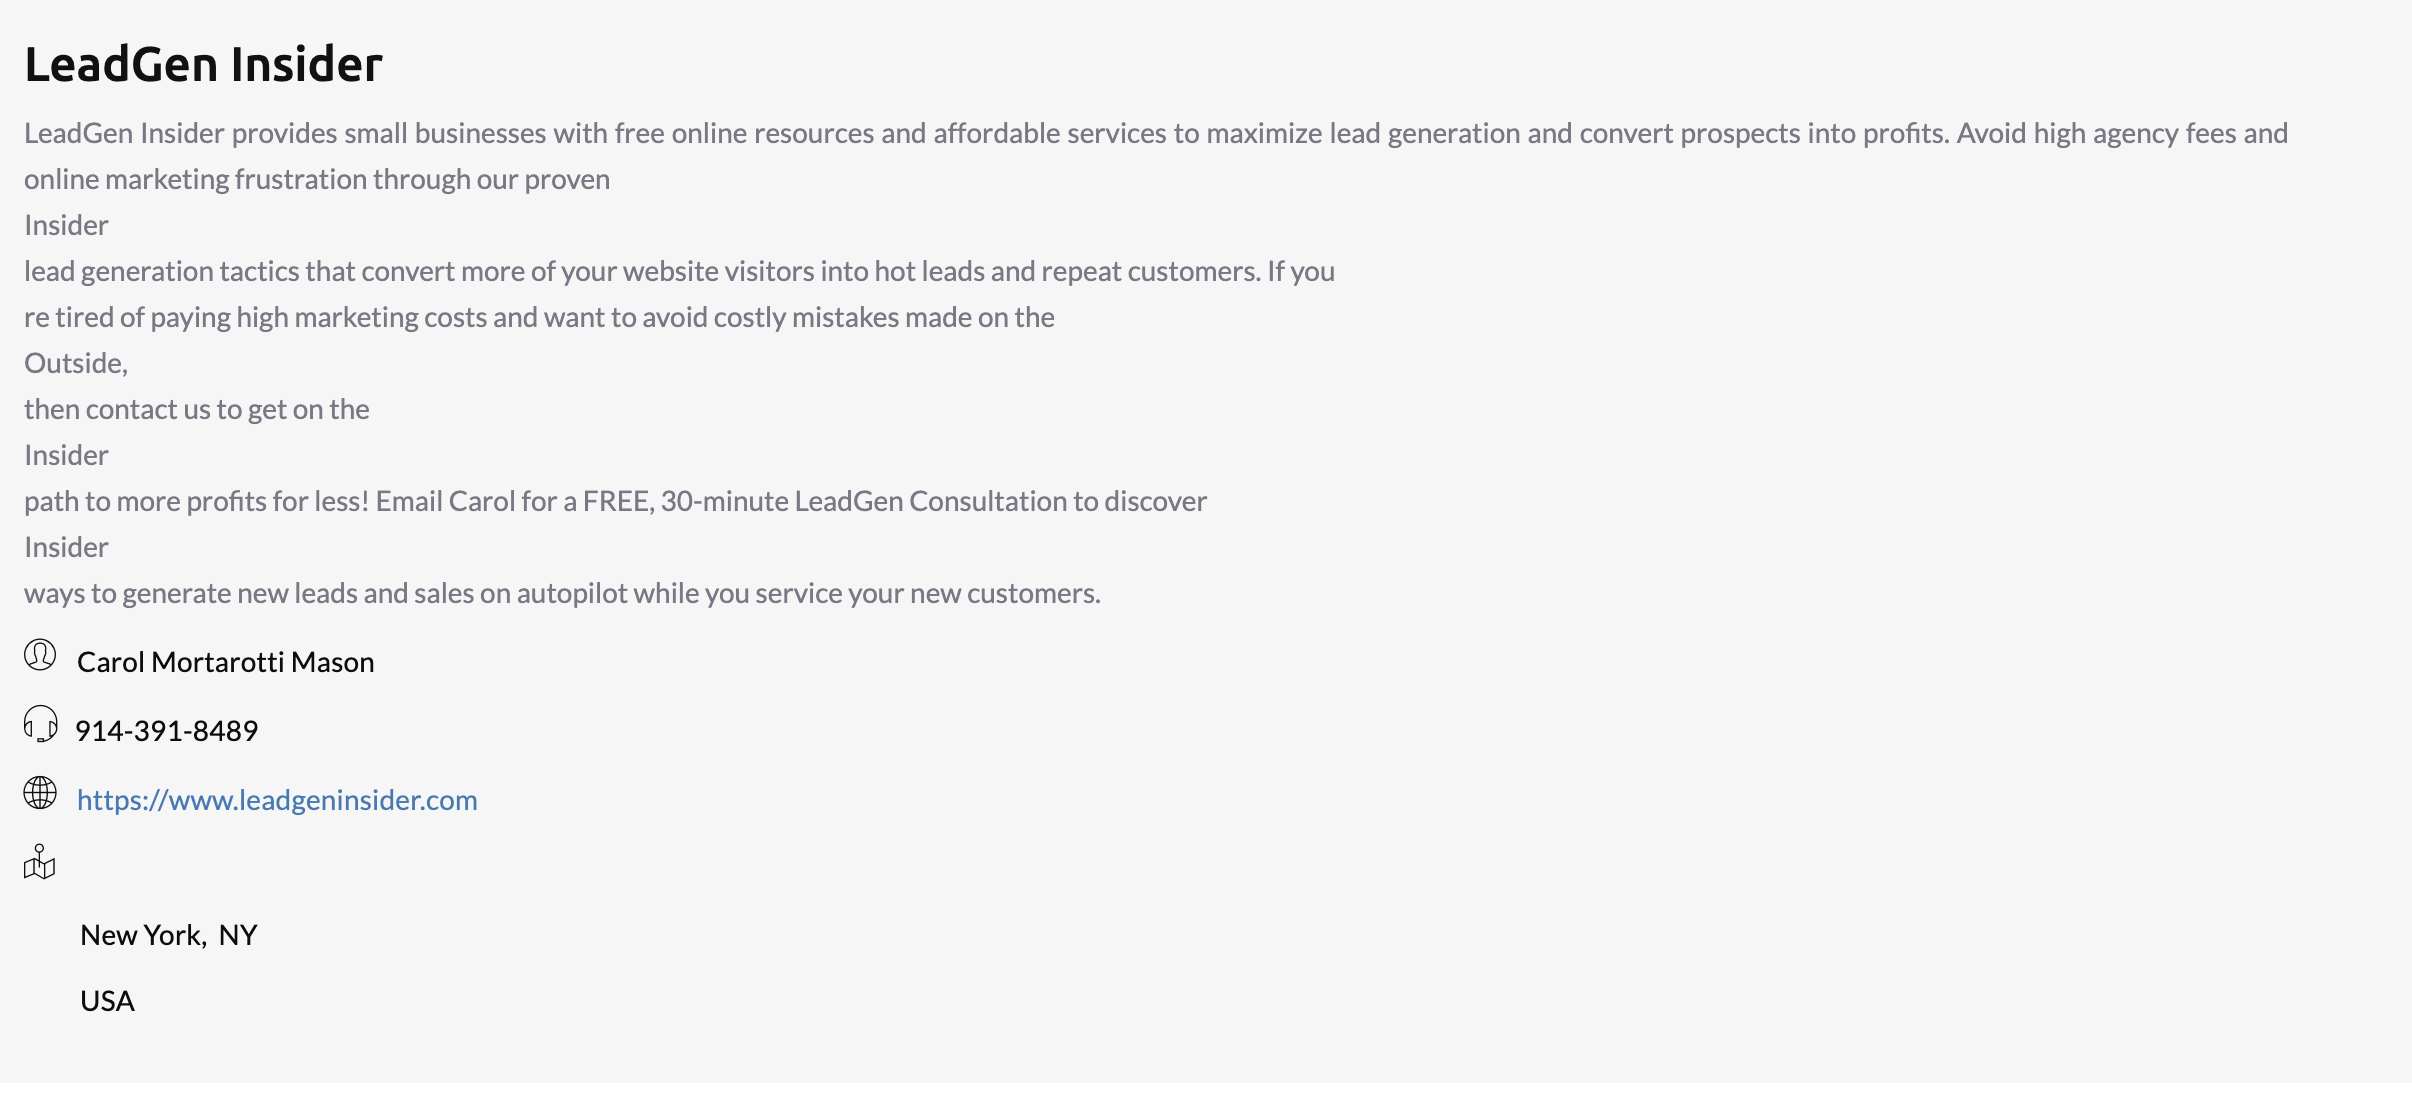Click the line starting 'lead generation tactics that convert'

679,271
